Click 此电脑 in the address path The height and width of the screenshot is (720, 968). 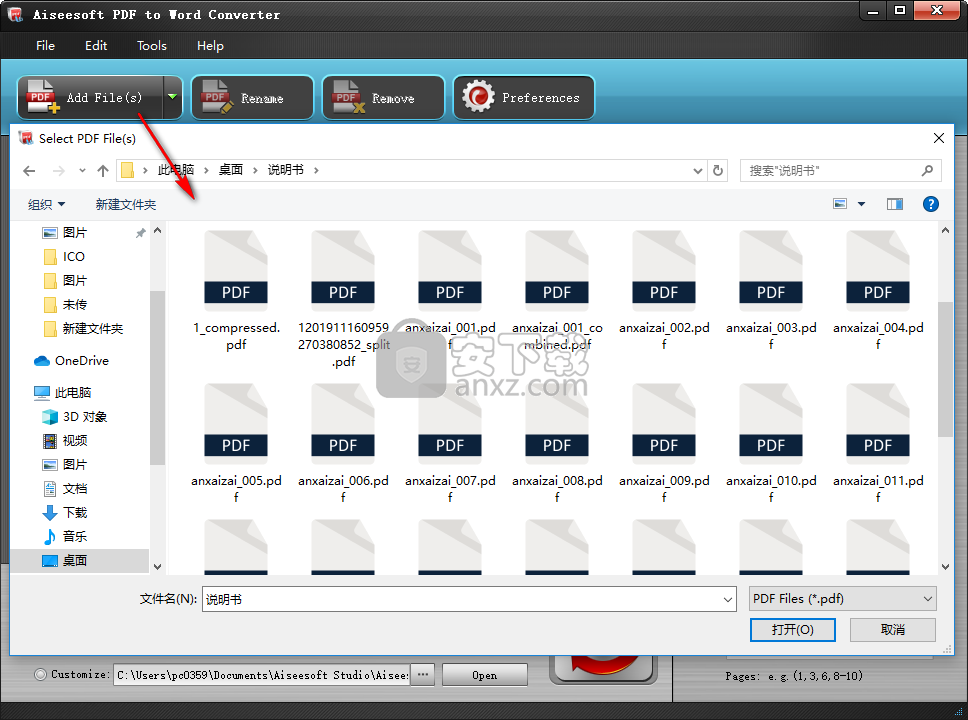175,170
